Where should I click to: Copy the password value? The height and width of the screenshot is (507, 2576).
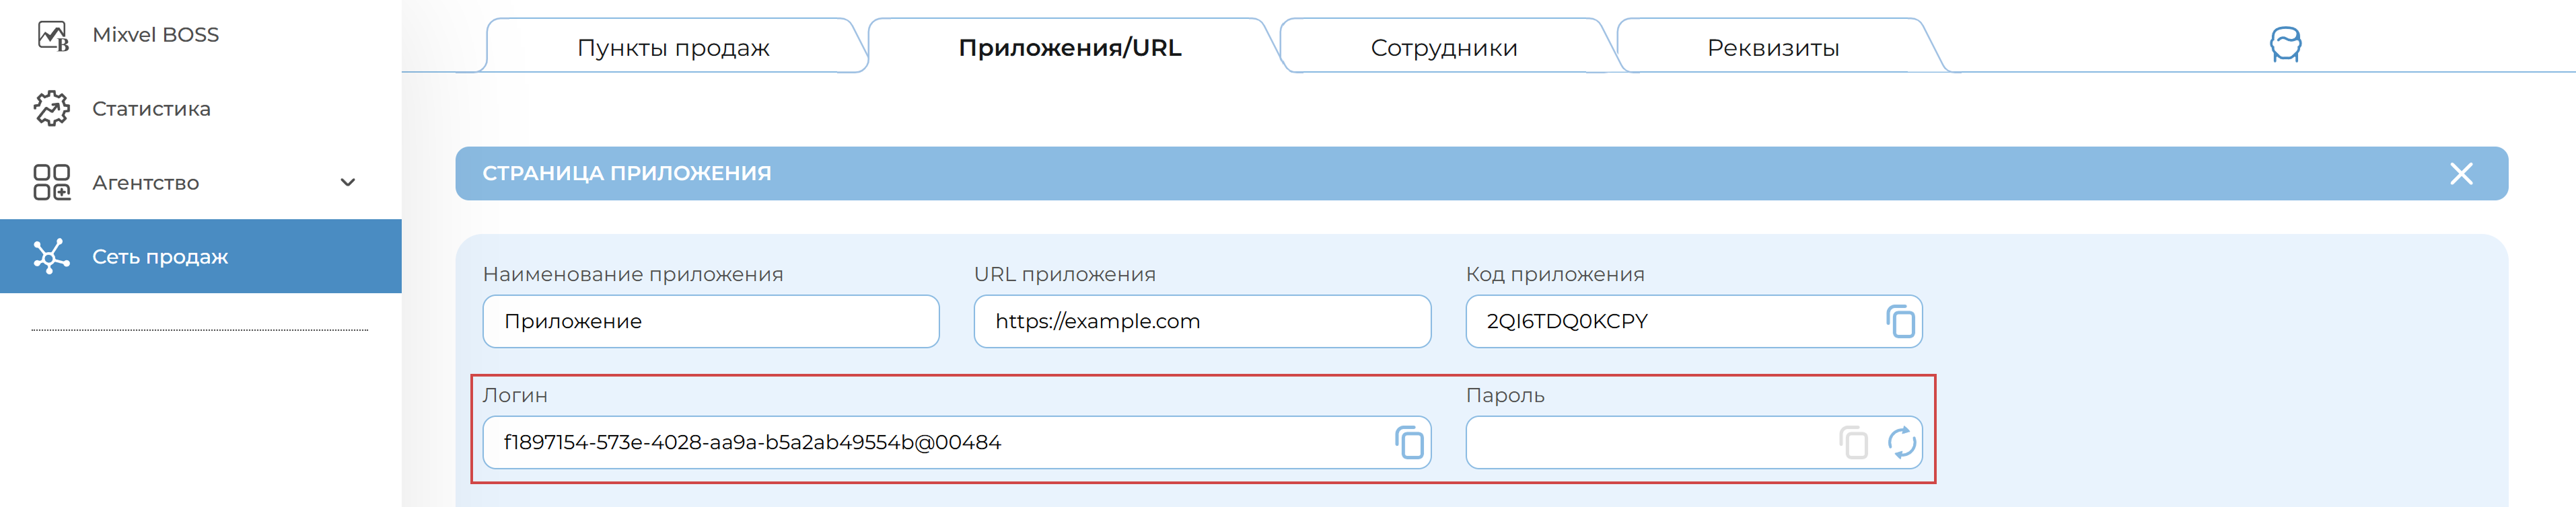click(1853, 443)
